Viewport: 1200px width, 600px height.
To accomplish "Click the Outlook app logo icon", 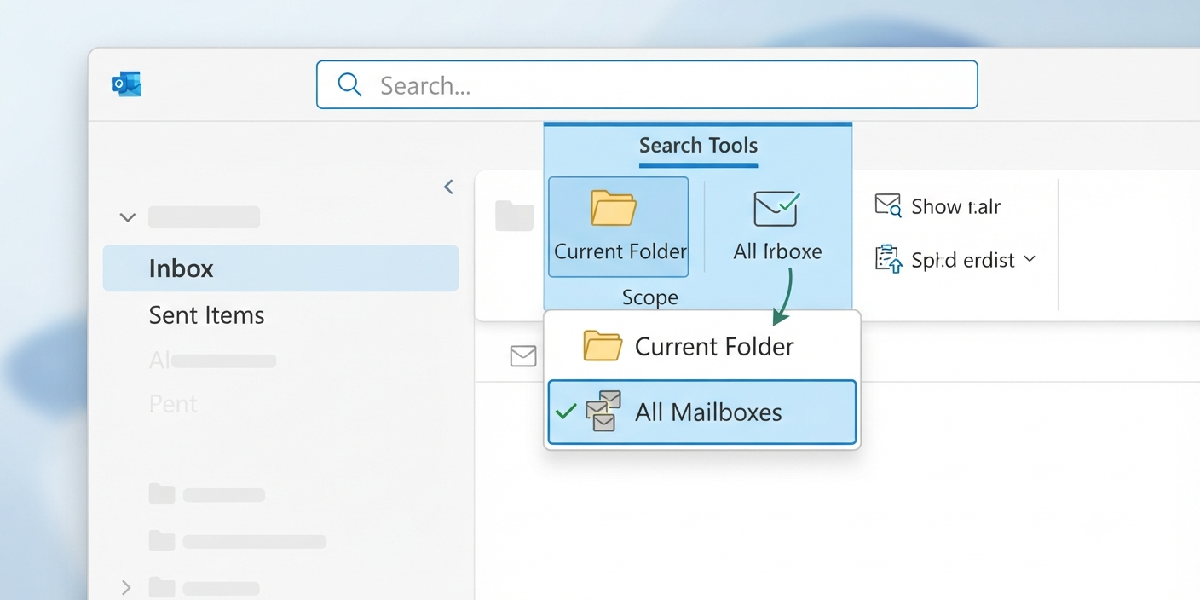I will 127,85.
